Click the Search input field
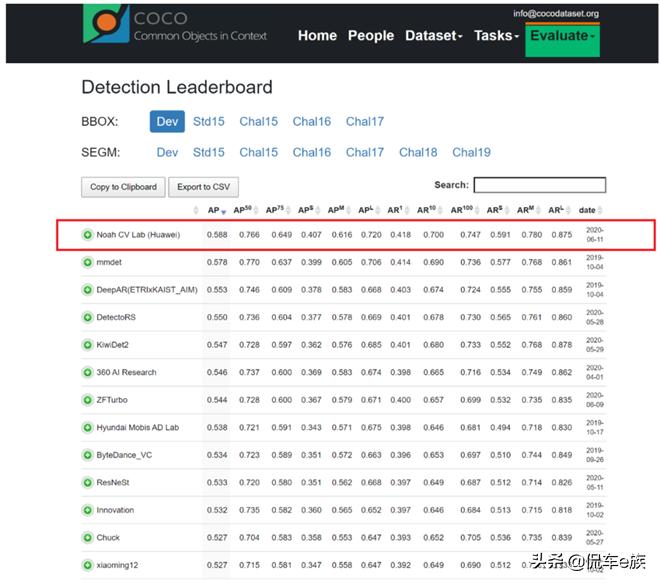The width and height of the screenshot is (660, 584). (539, 185)
